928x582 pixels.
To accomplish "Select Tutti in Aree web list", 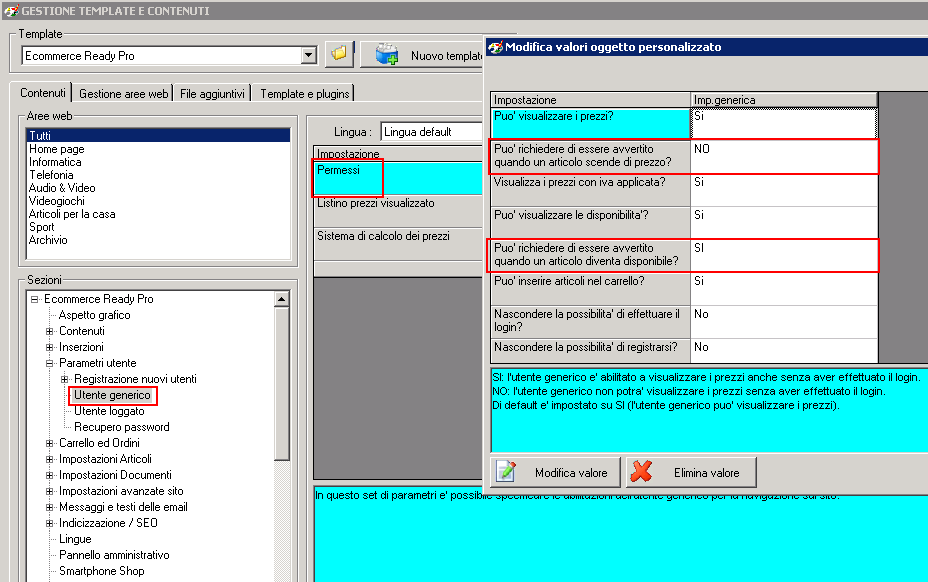I will [158, 136].
